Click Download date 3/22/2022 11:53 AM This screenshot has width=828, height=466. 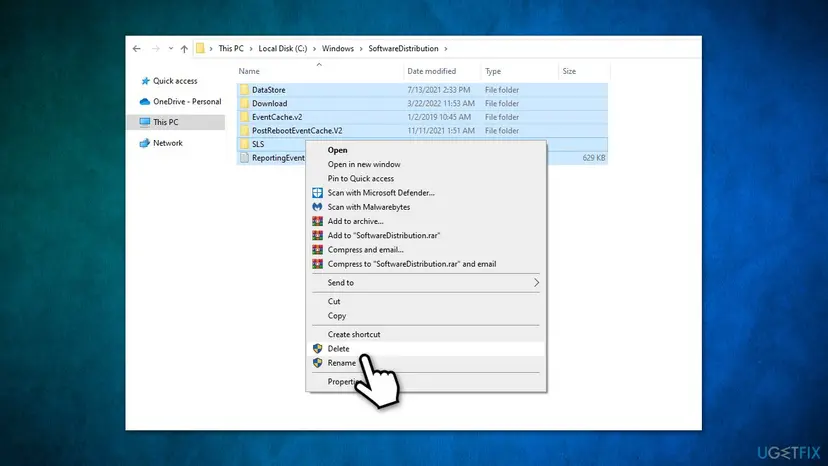pos(440,104)
